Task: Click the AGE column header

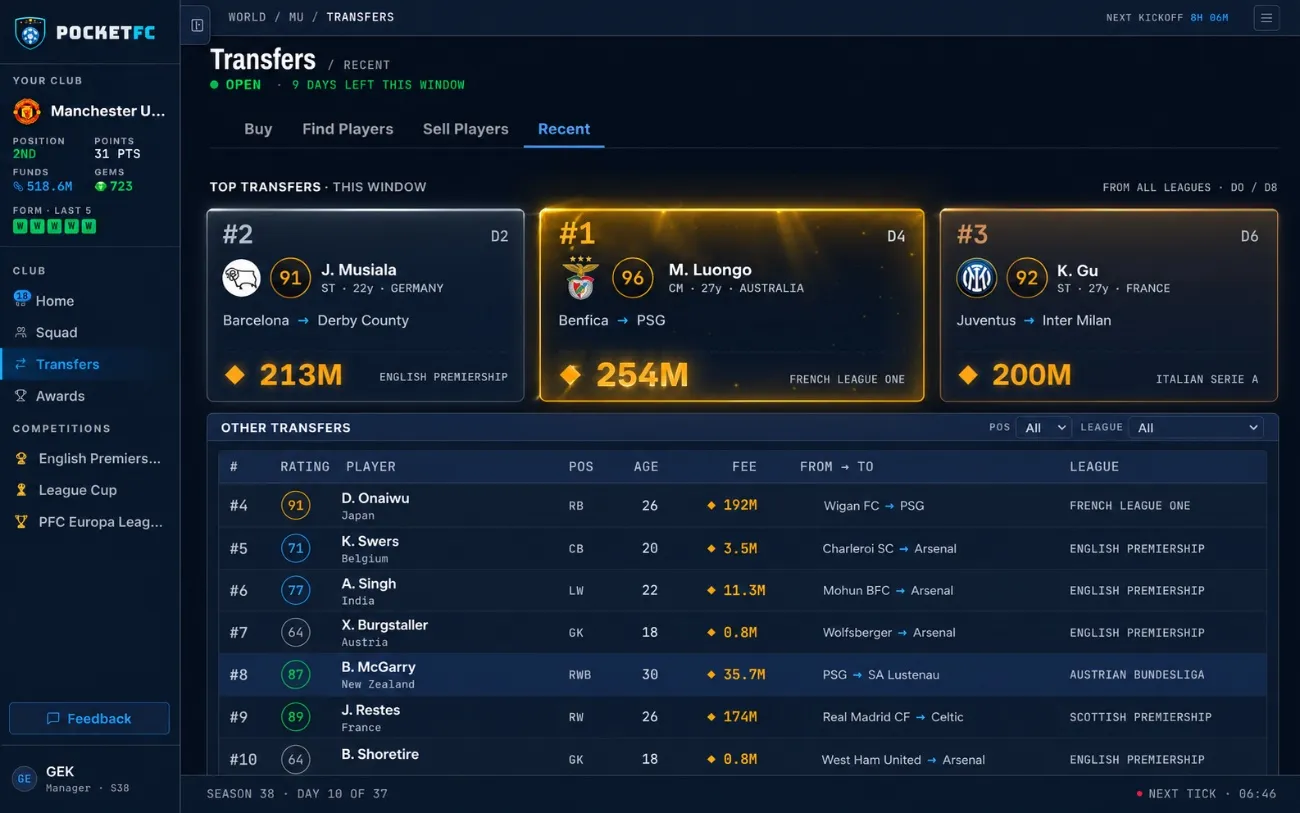Action: pos(646,466)
